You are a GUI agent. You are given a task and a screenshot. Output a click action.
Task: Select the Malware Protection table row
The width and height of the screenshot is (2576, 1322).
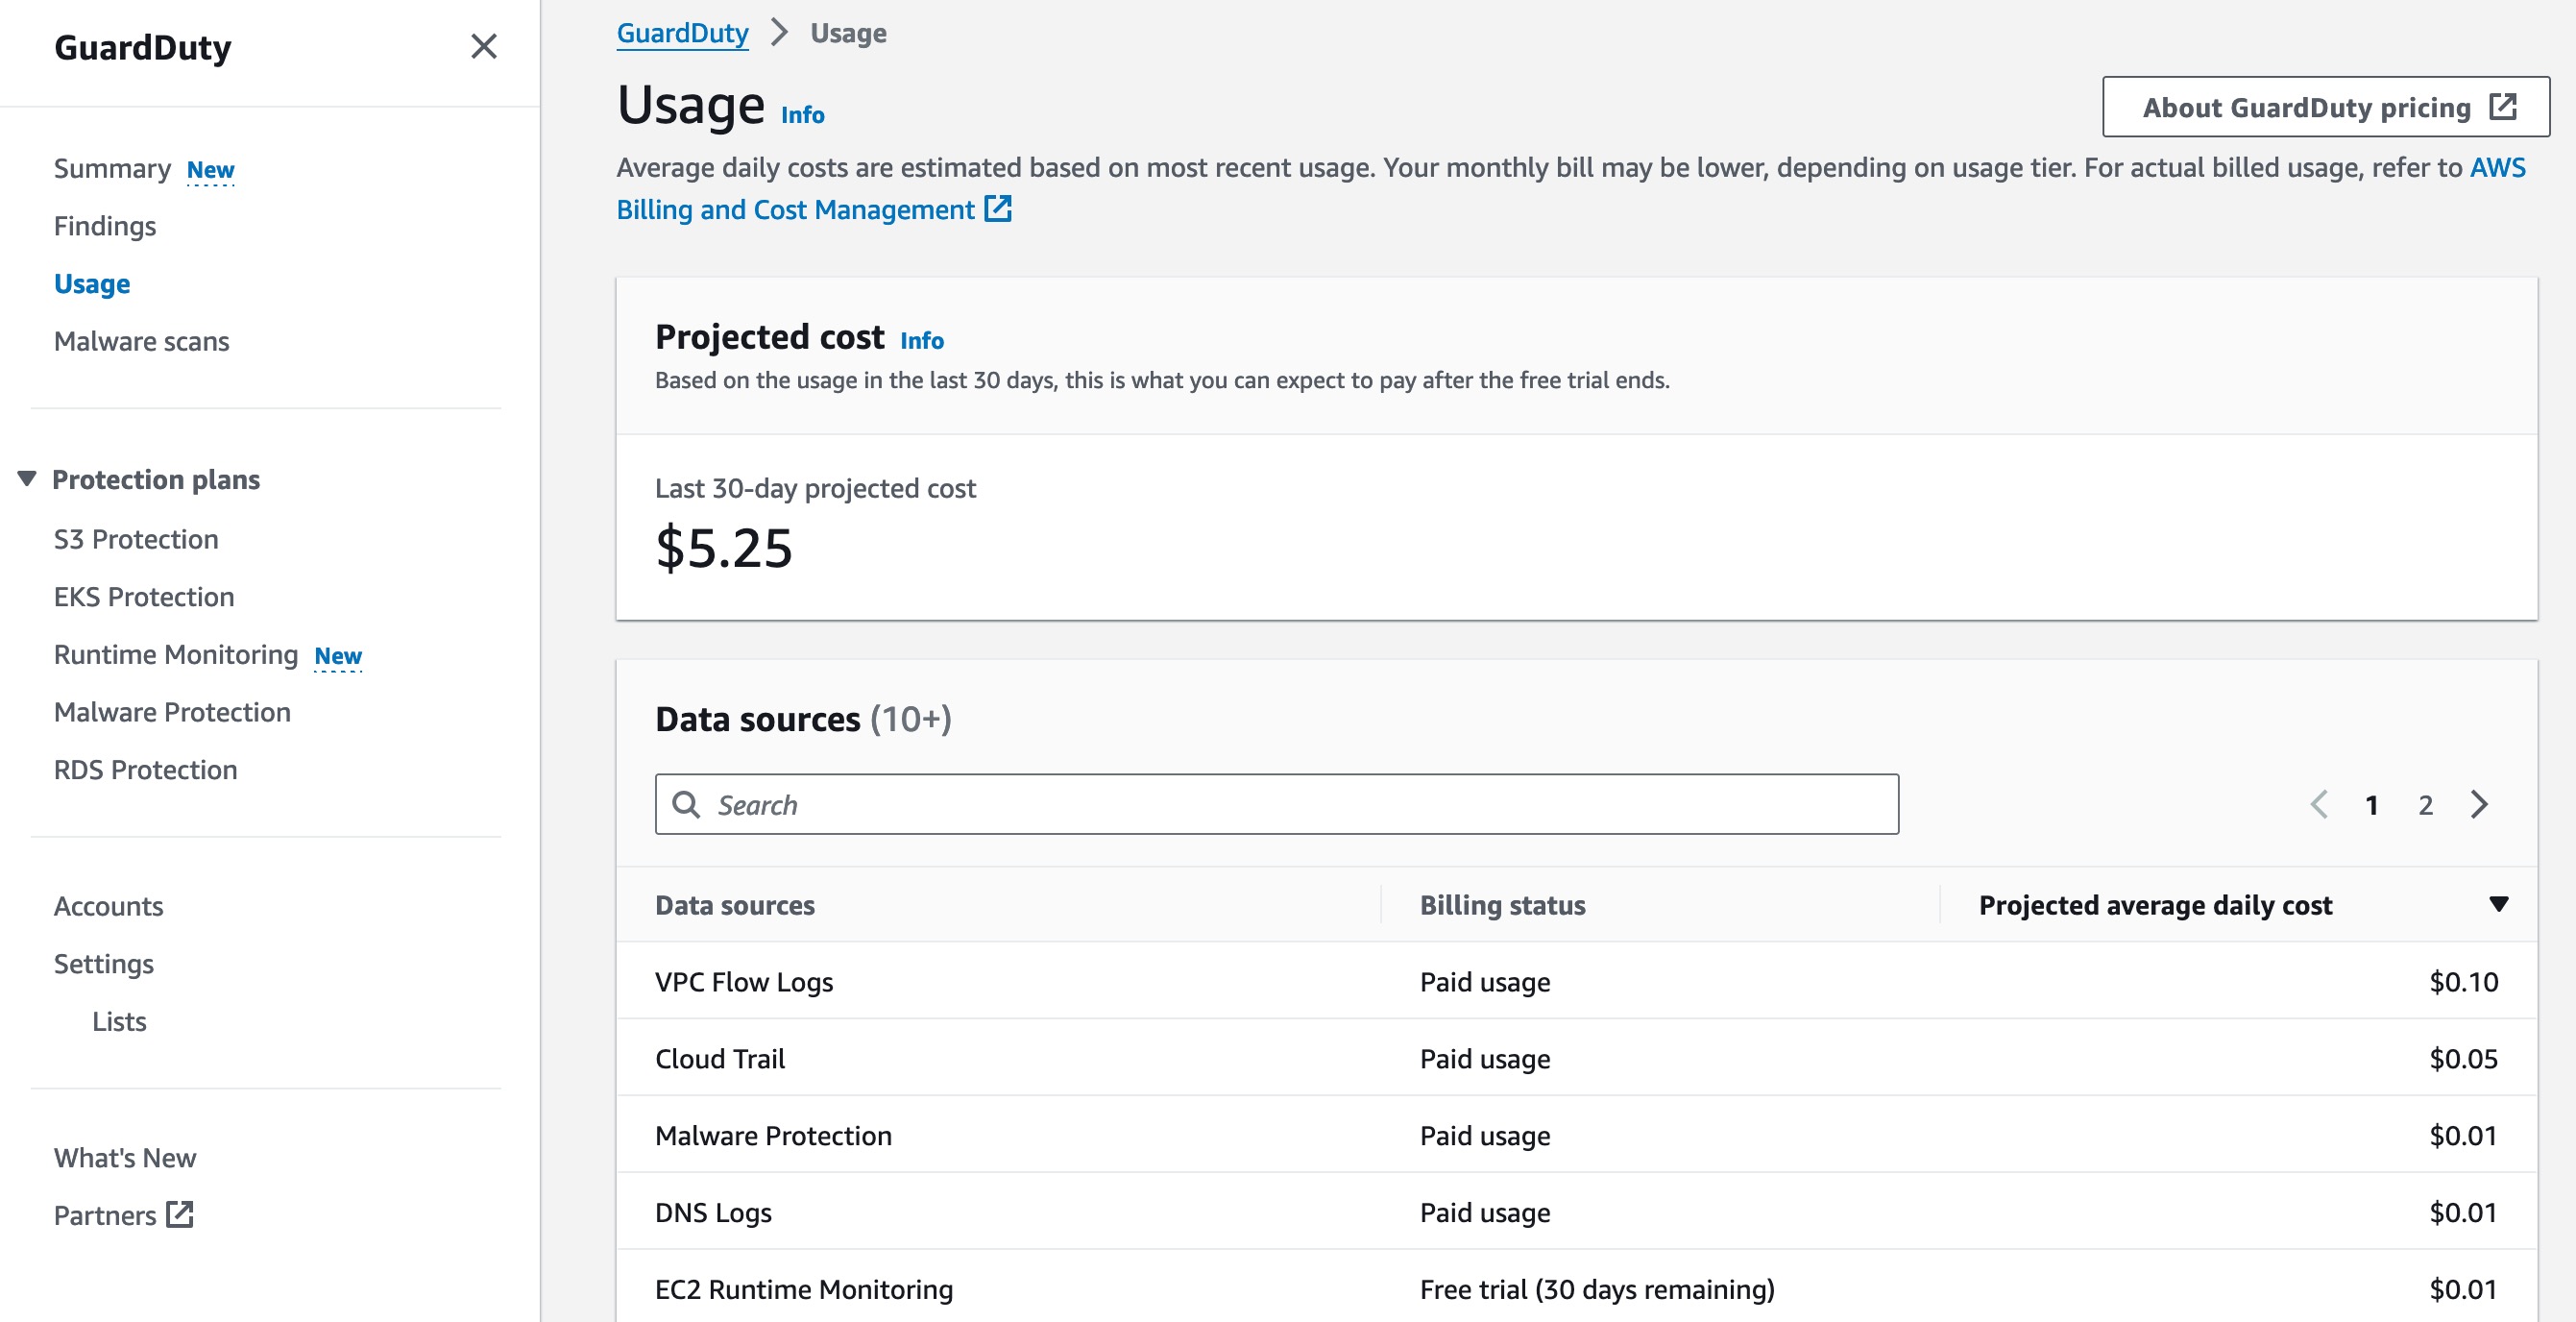click(x=1576, y=1135)
